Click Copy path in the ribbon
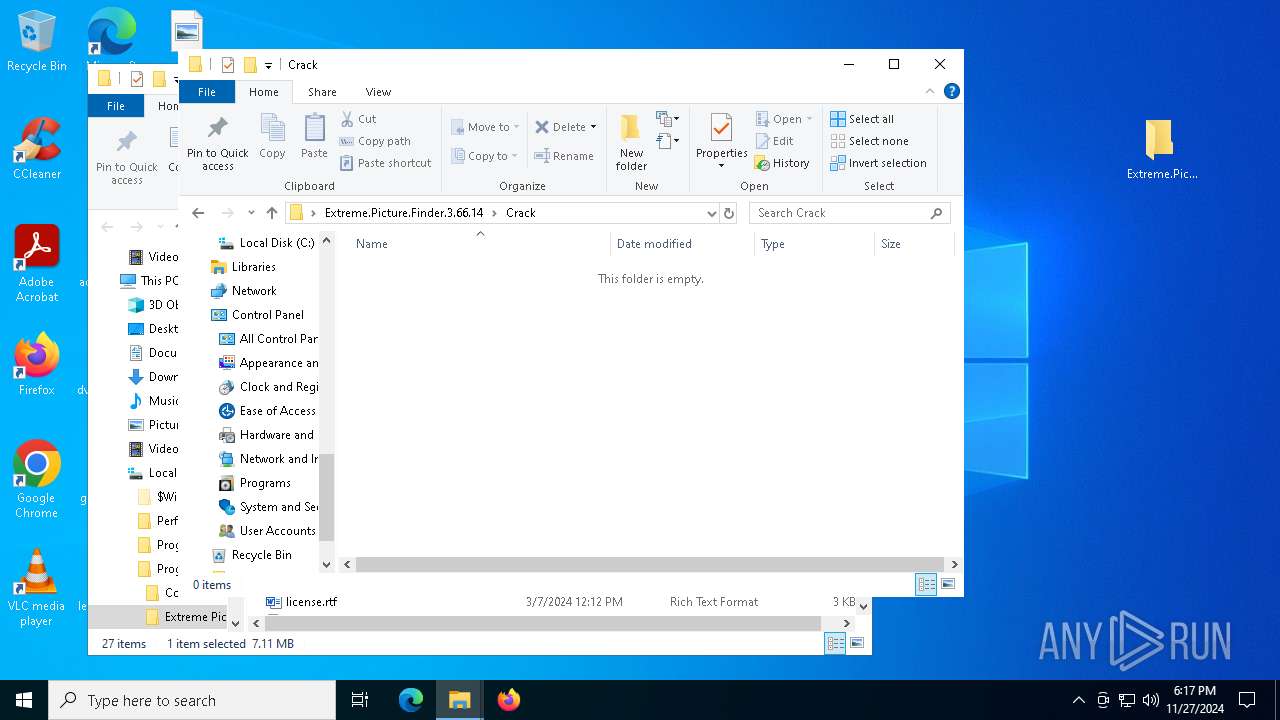 375,141
